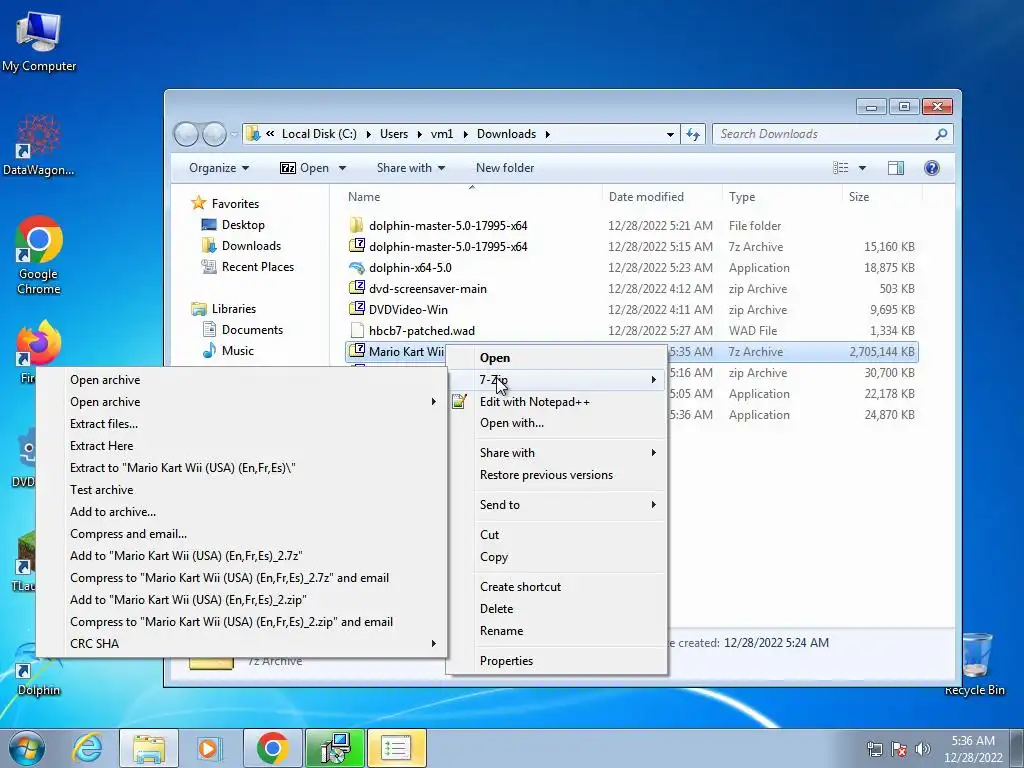The height and width of the screenshot is (768, 1024).
Task: Sort by the Size column header
Action: pyautogui.click(x=882, y=197)
